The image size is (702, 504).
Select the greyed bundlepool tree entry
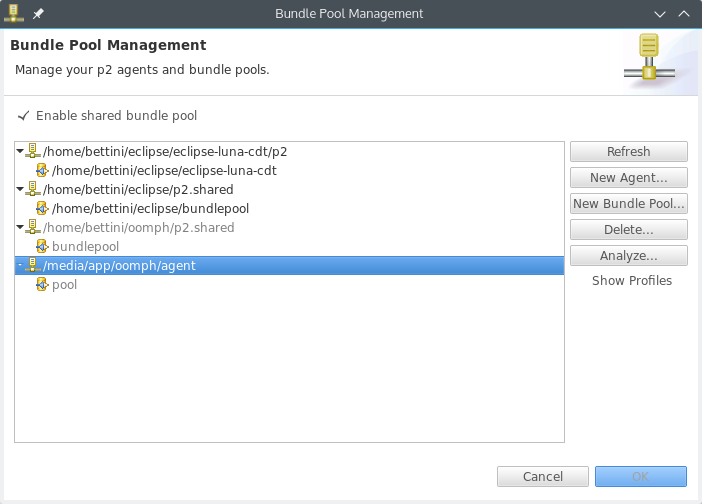pos(85,246)
